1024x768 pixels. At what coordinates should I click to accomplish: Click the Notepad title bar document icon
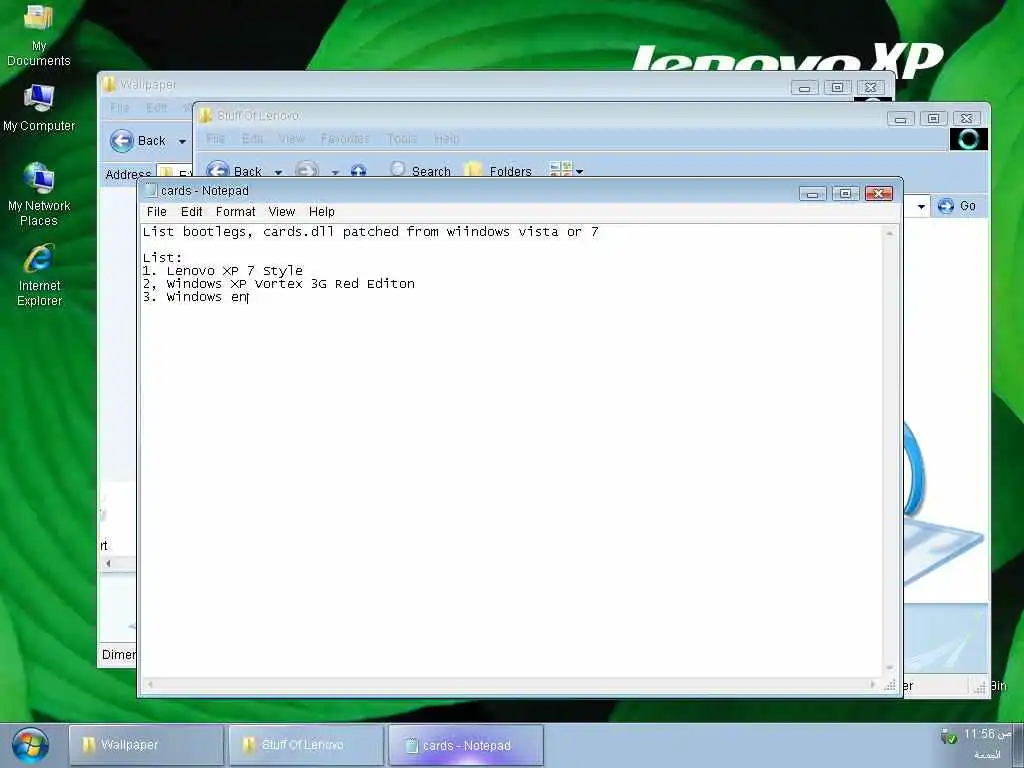tap(151, 190)
